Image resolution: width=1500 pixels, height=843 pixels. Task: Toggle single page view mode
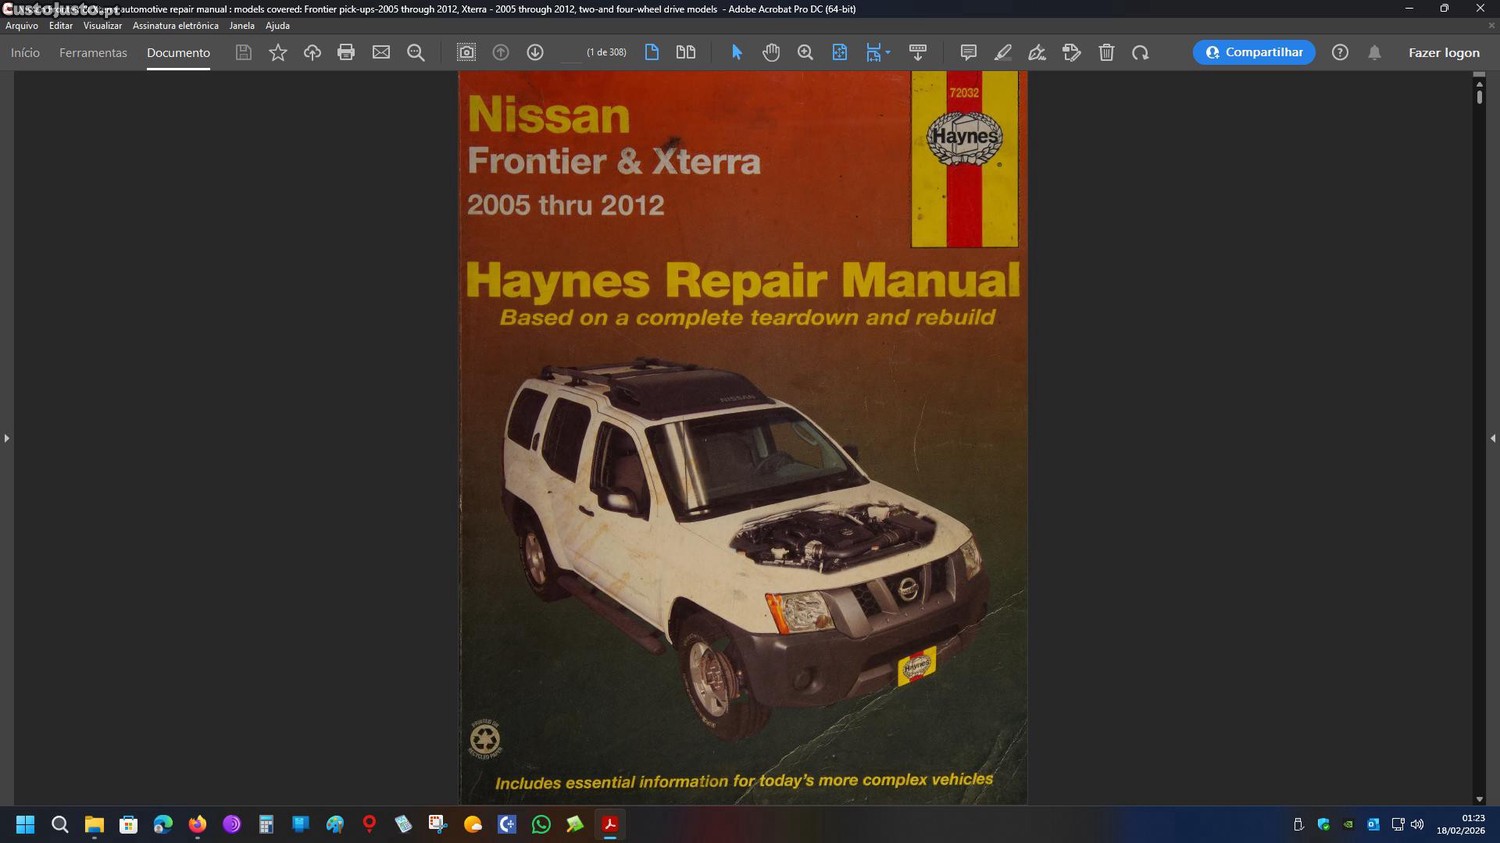click(x=652, y=52)
